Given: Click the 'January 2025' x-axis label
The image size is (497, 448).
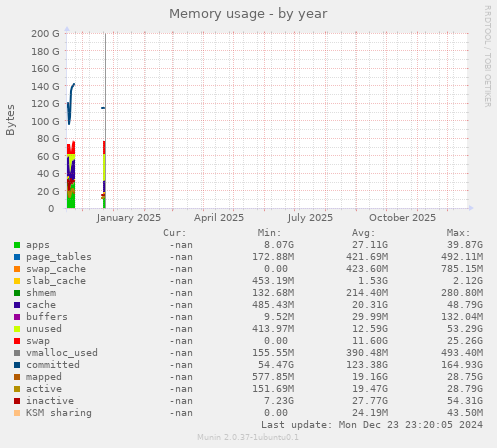Looking at the screenshot, I should 129,218.
